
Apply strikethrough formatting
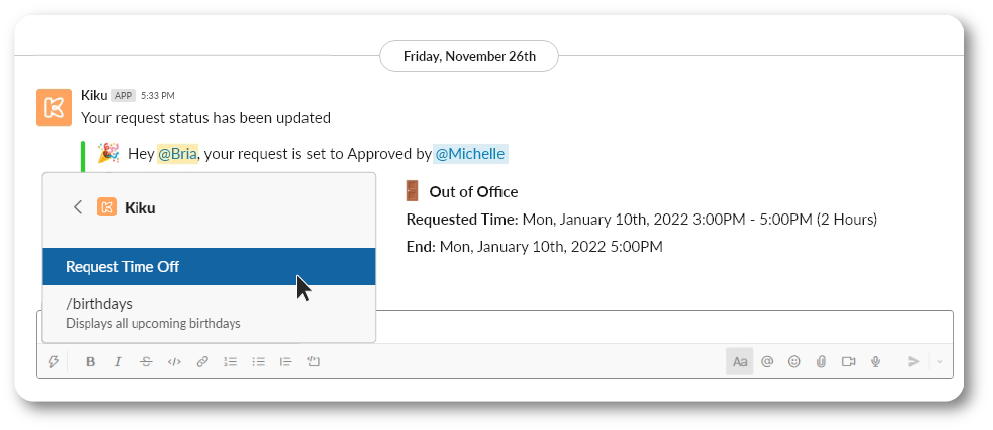146,362
